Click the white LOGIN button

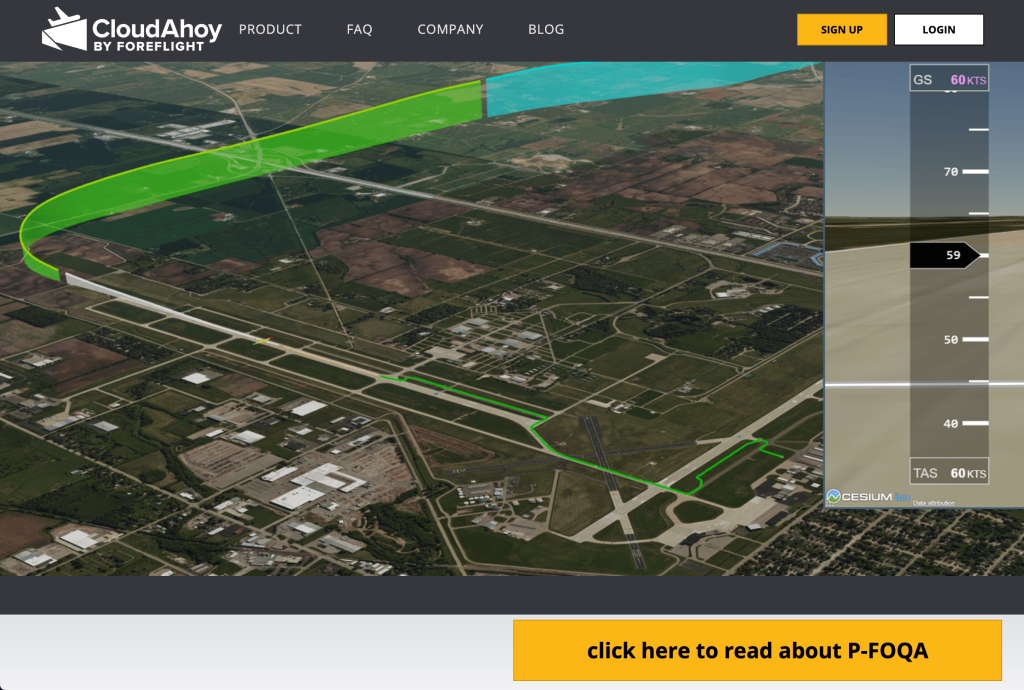point(938,30)
